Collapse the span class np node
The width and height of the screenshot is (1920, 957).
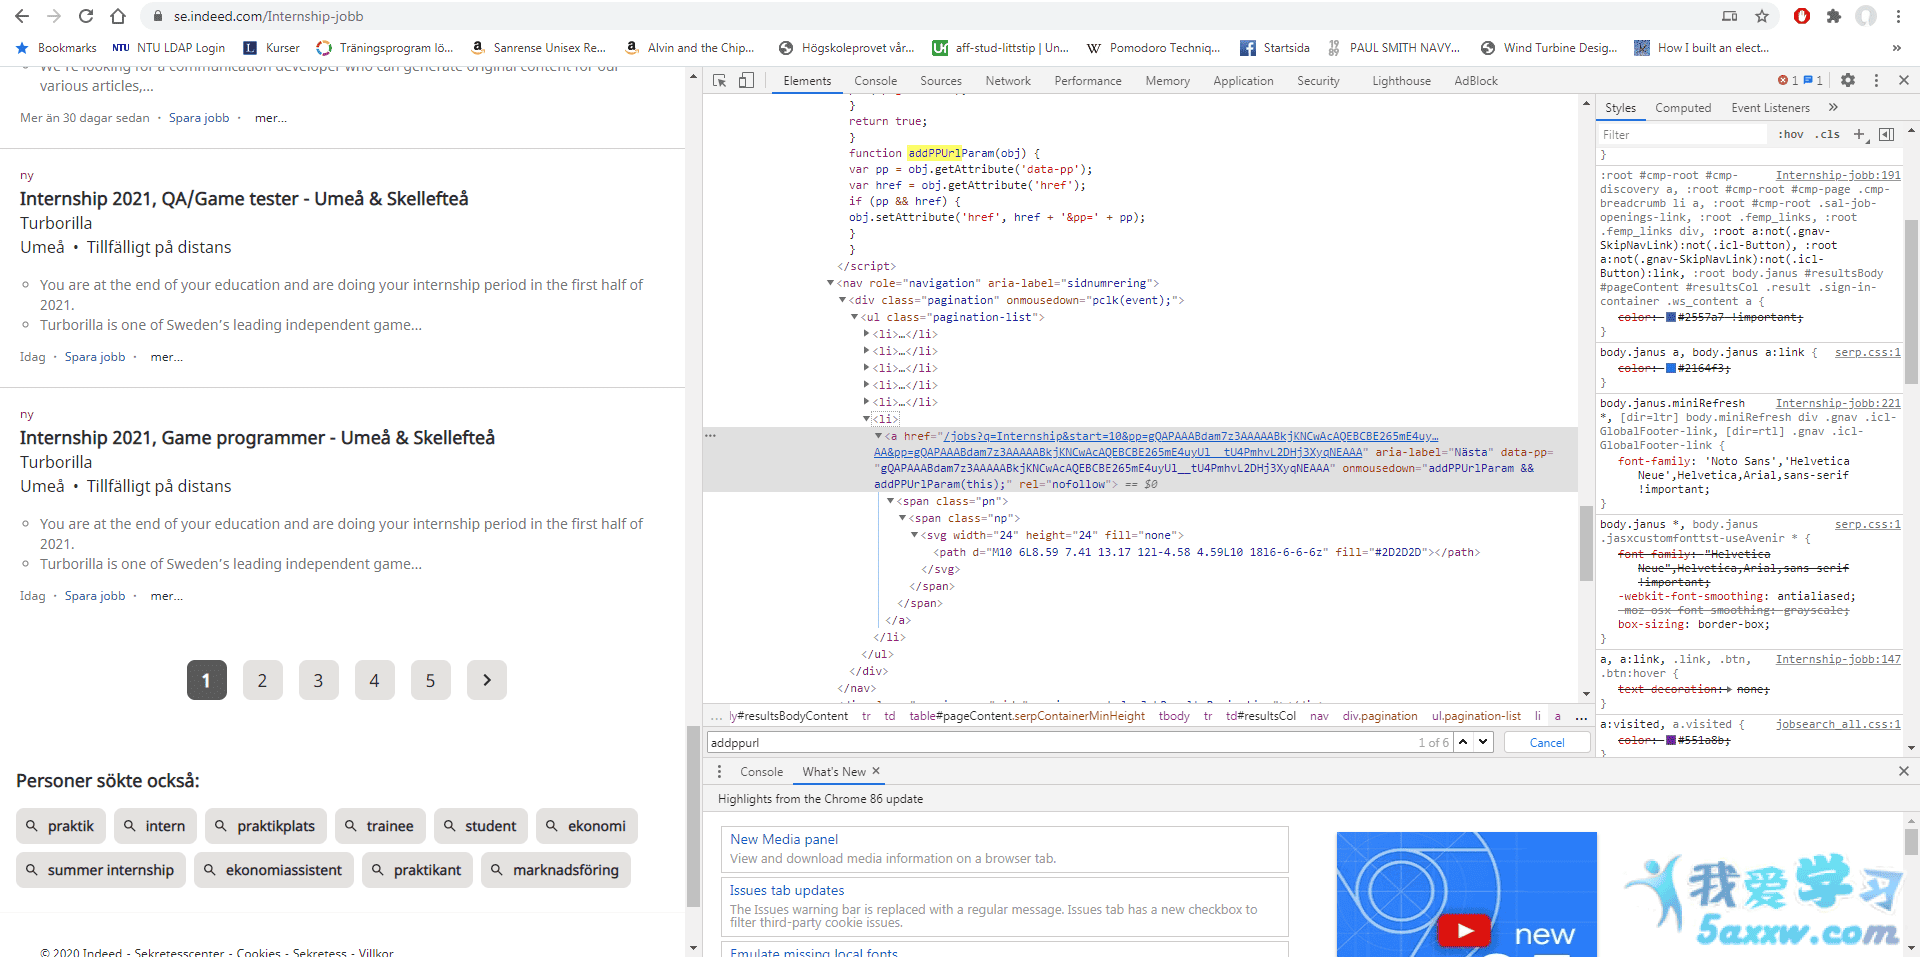903,518
